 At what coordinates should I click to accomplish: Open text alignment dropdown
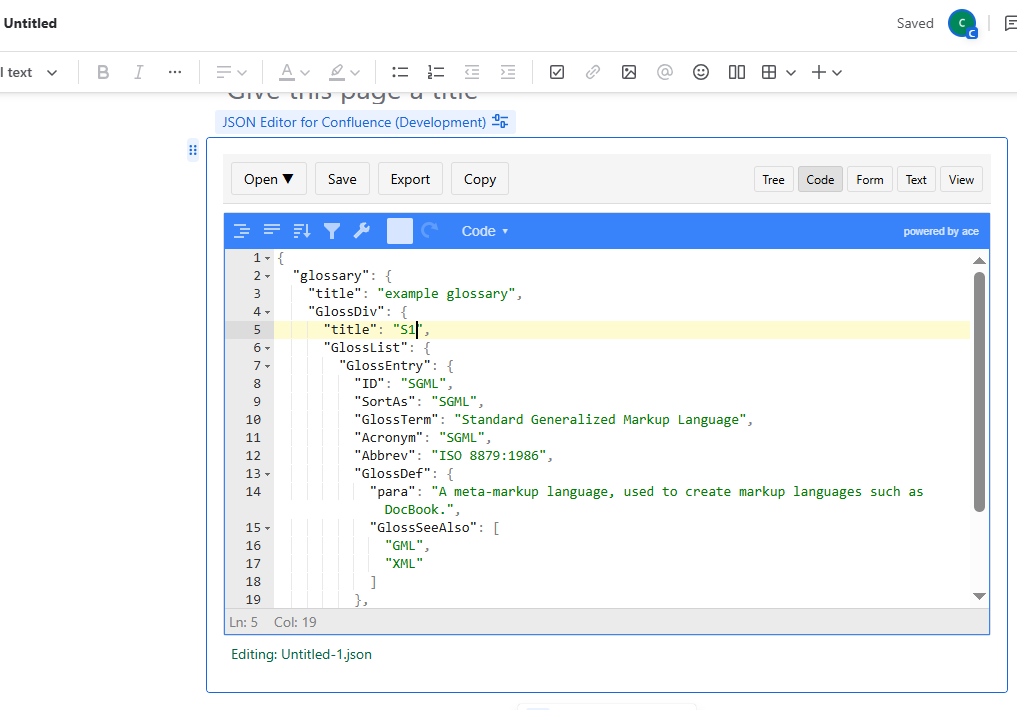pos(231,72)
